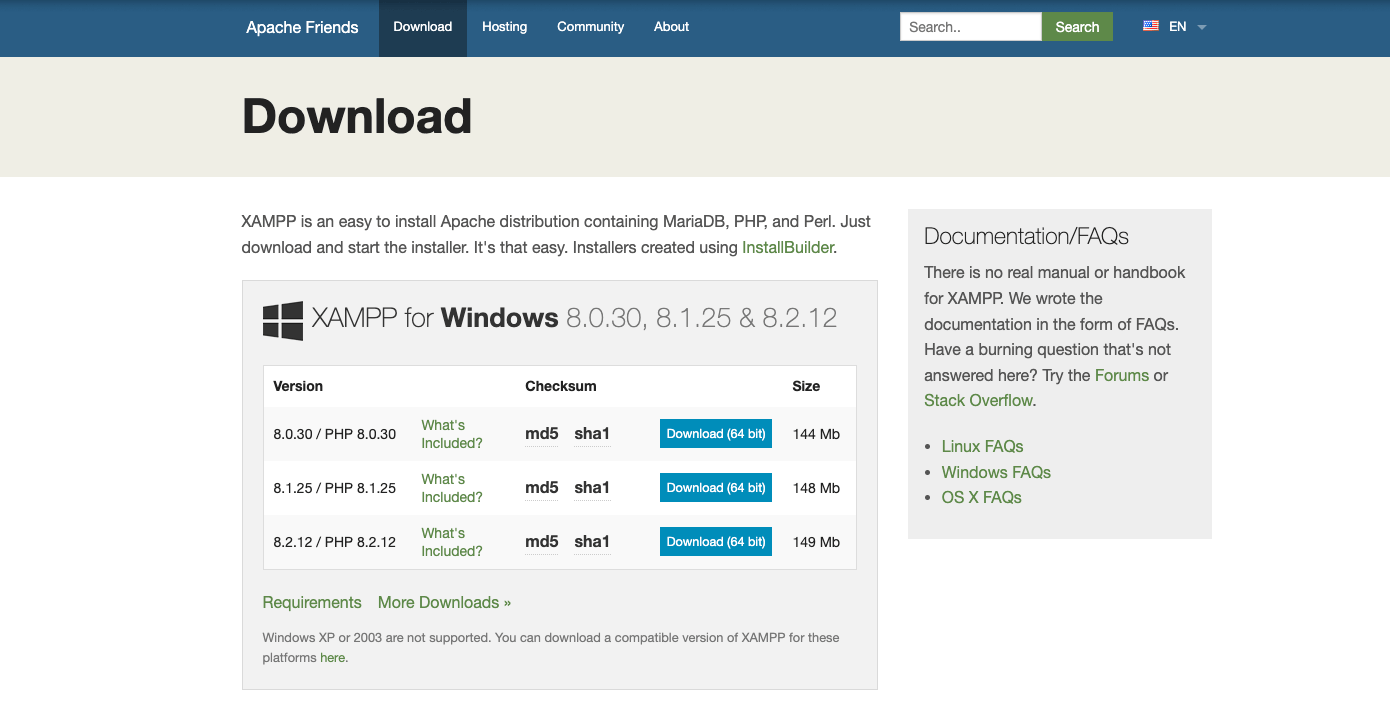This screenshot has height=704, width=1390.
Task: Visit the Stack Overflow link
Action: 978,400
